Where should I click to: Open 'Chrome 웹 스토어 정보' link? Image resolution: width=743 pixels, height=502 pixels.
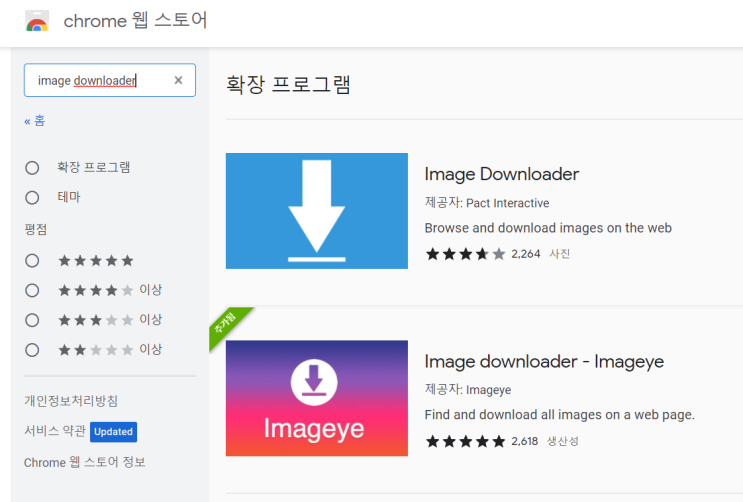[x=85, y=462]
